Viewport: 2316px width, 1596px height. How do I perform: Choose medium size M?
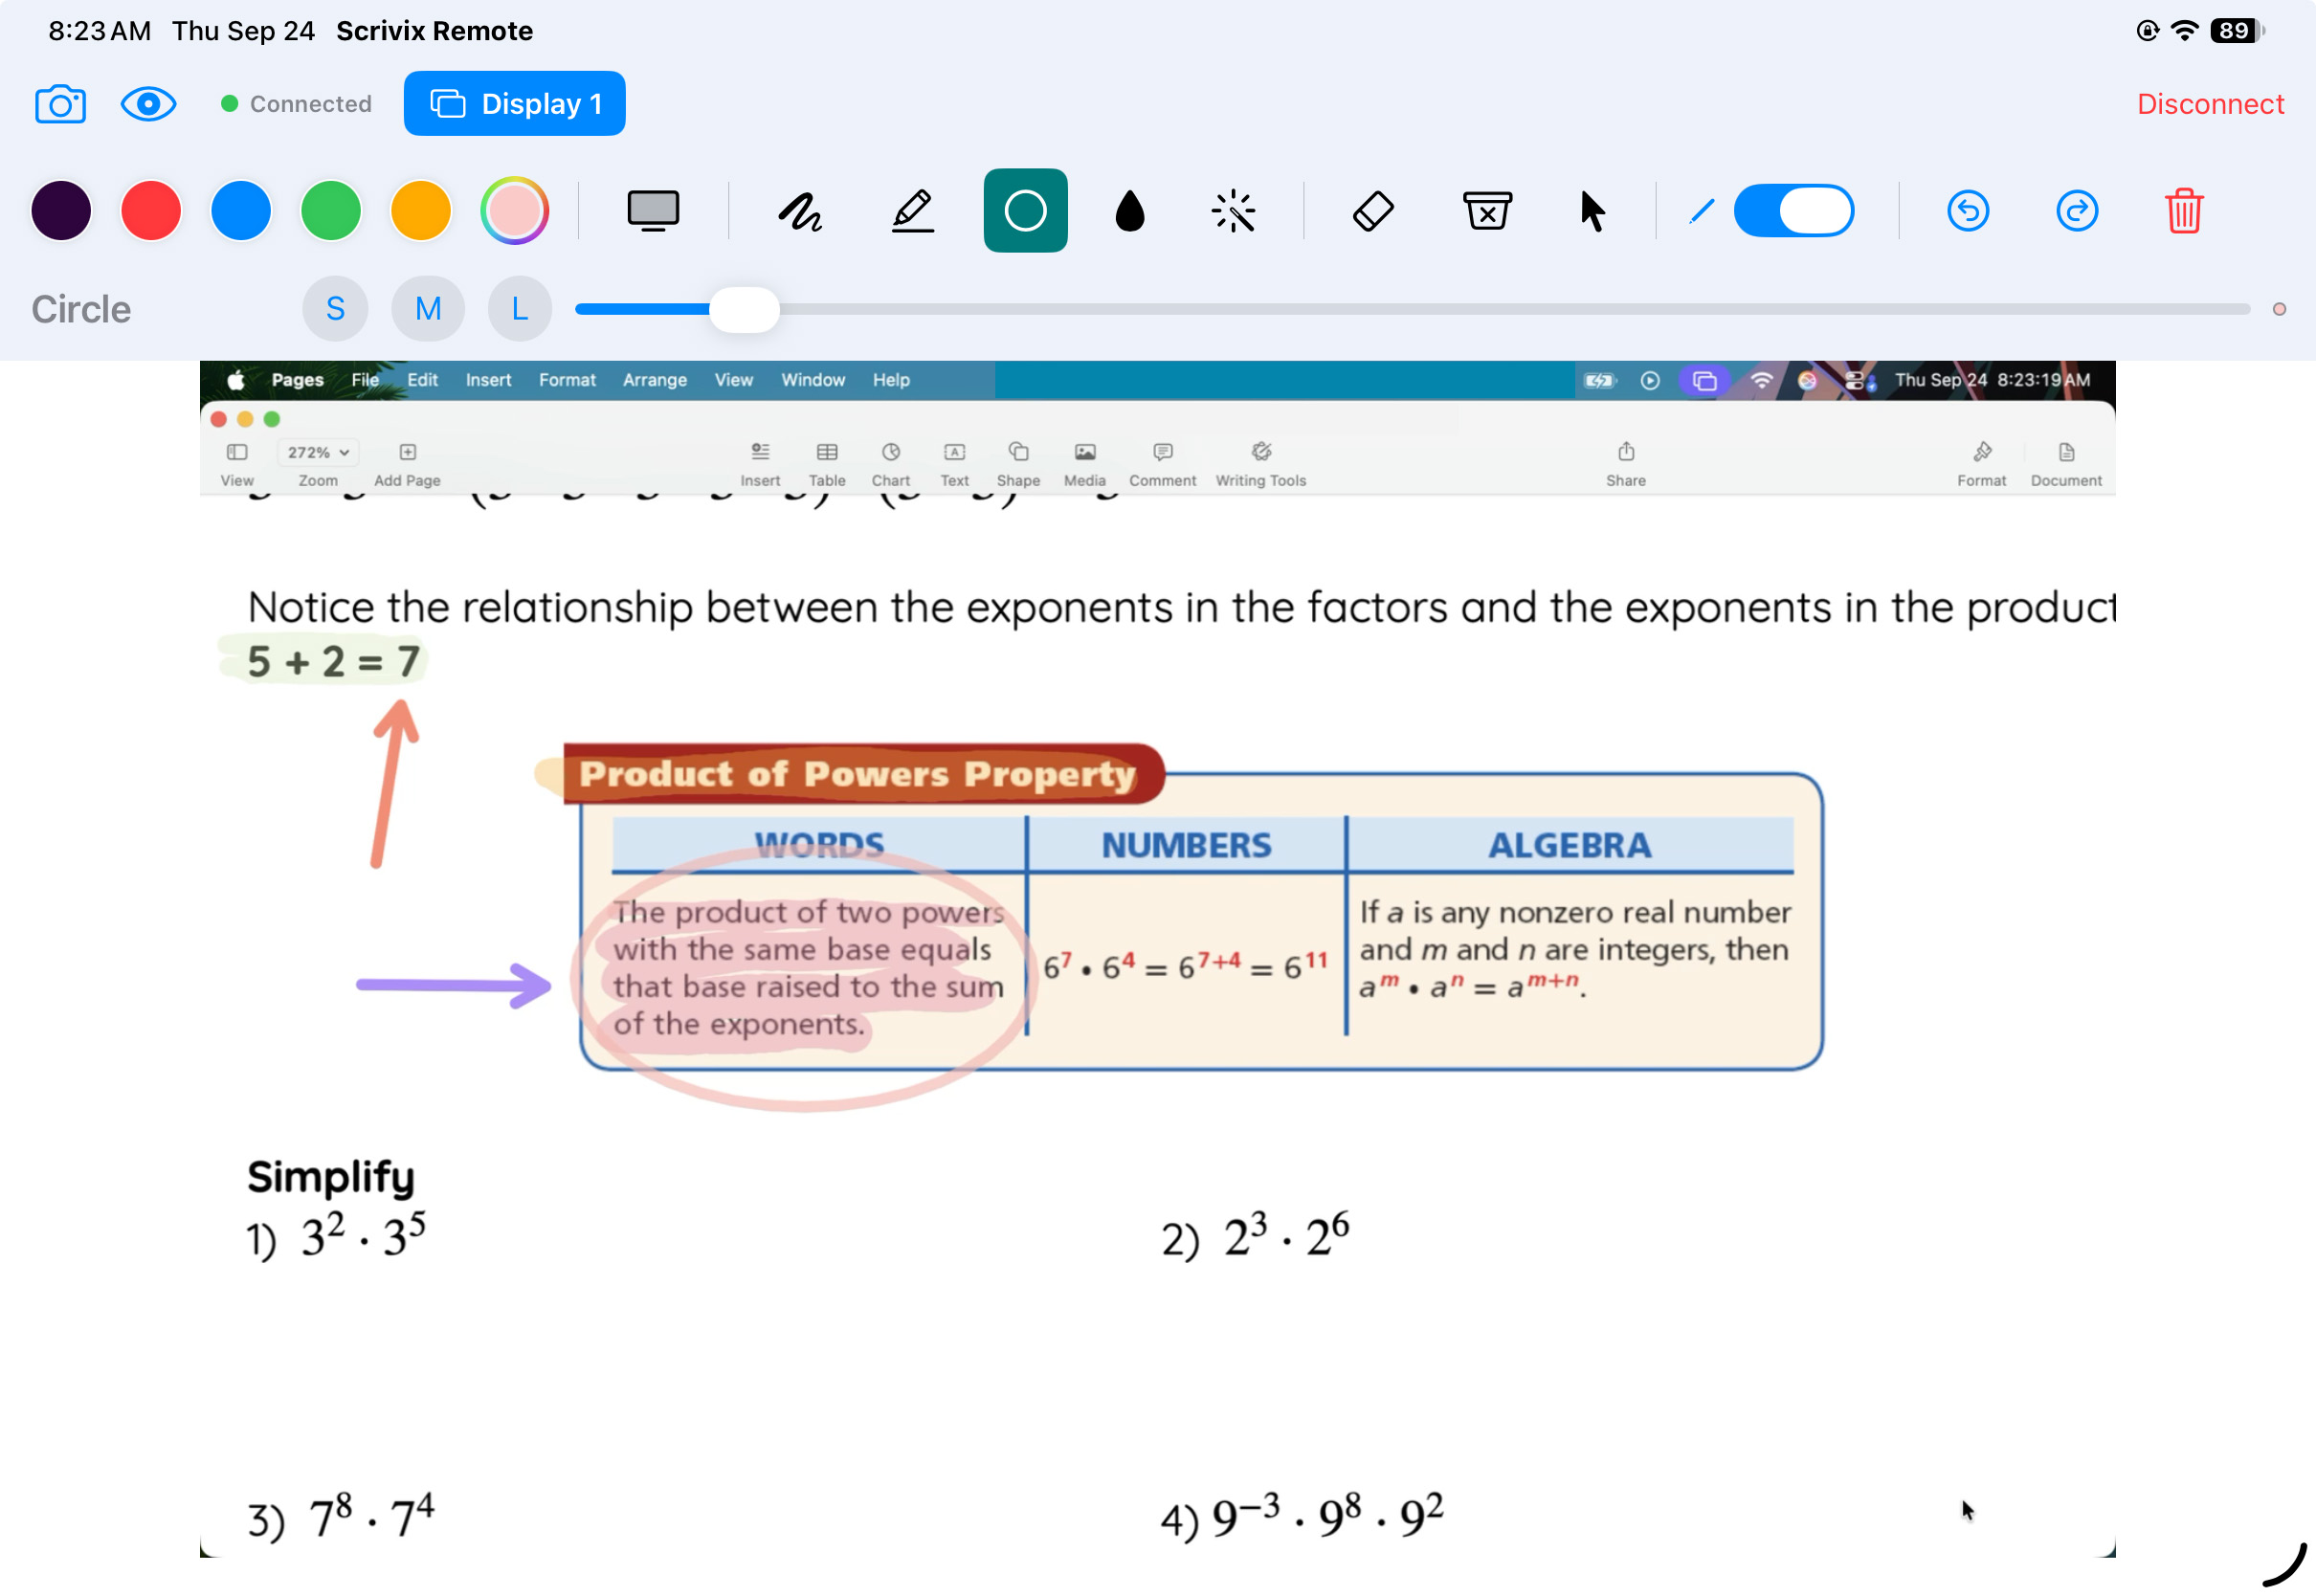point(428,309)
